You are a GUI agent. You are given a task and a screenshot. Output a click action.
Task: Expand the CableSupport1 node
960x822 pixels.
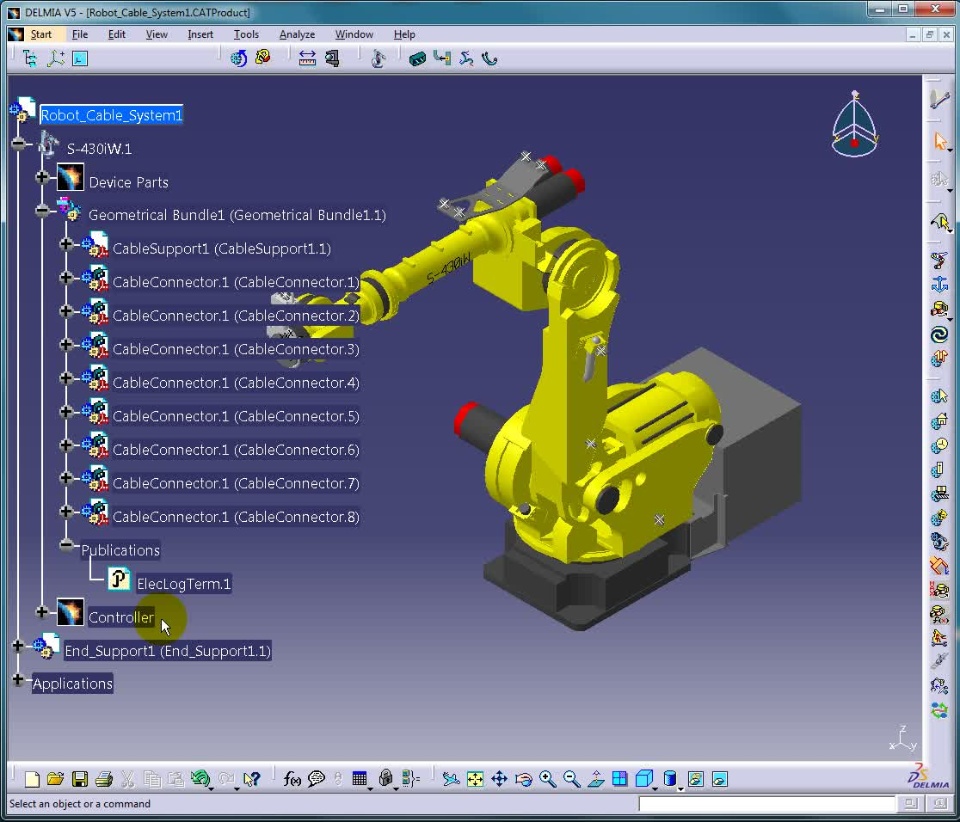point(66,244)
